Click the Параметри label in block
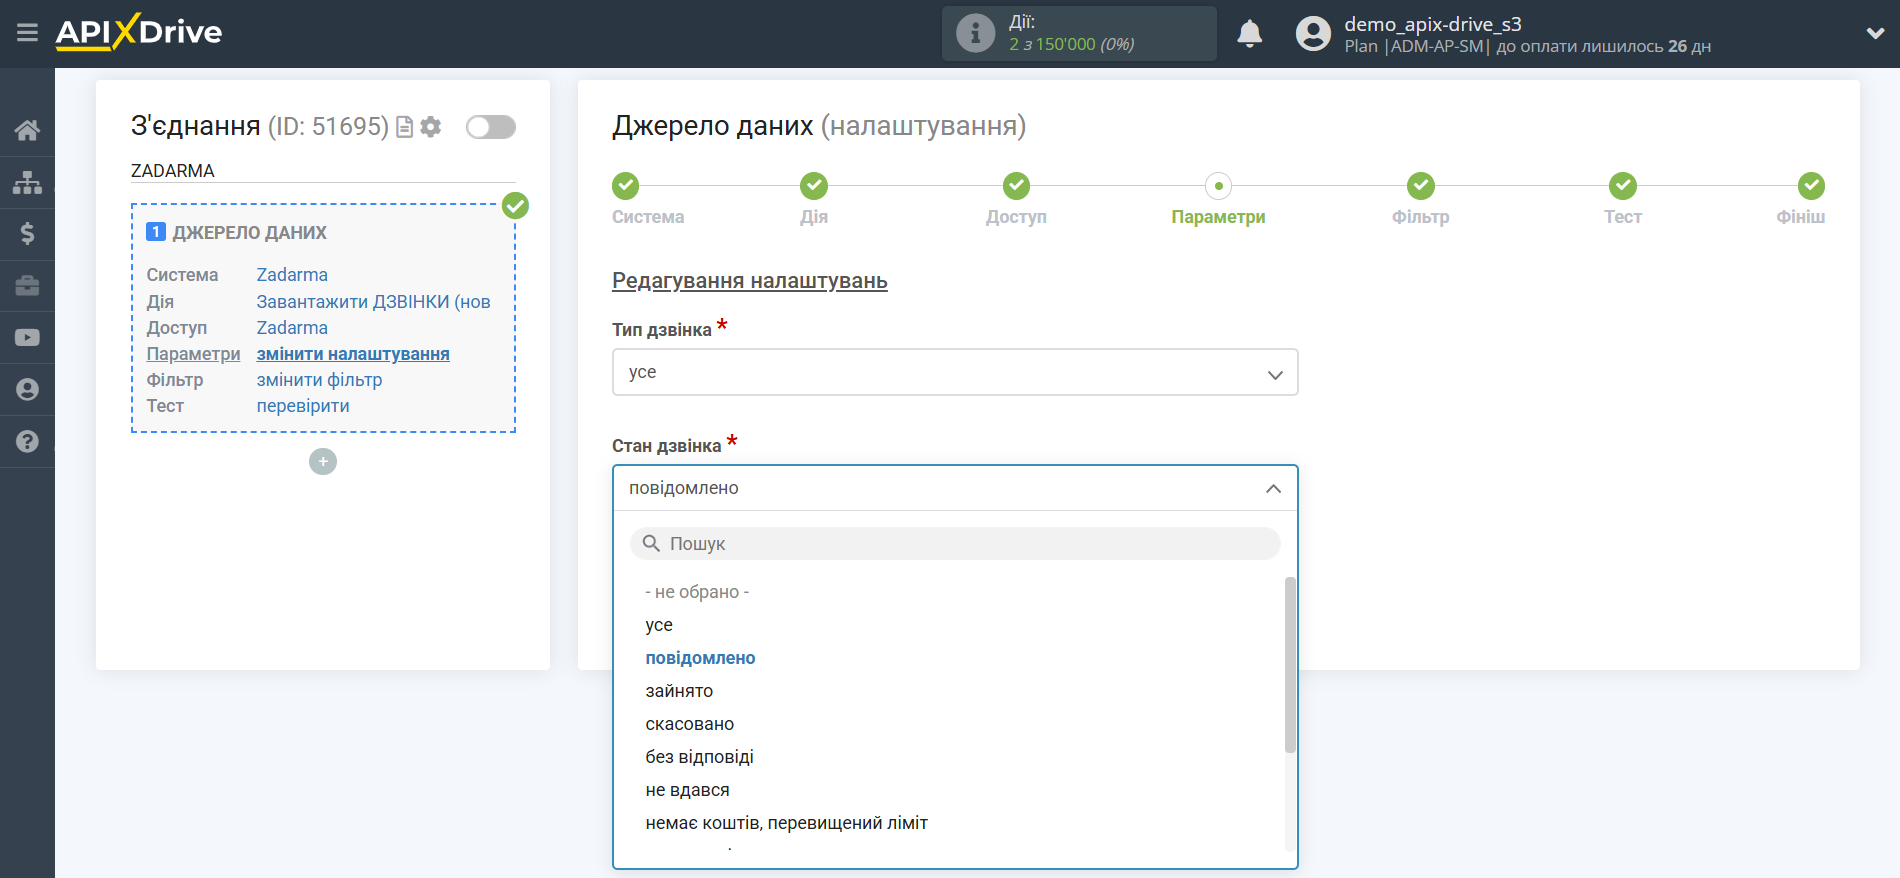 pos(193,354)
